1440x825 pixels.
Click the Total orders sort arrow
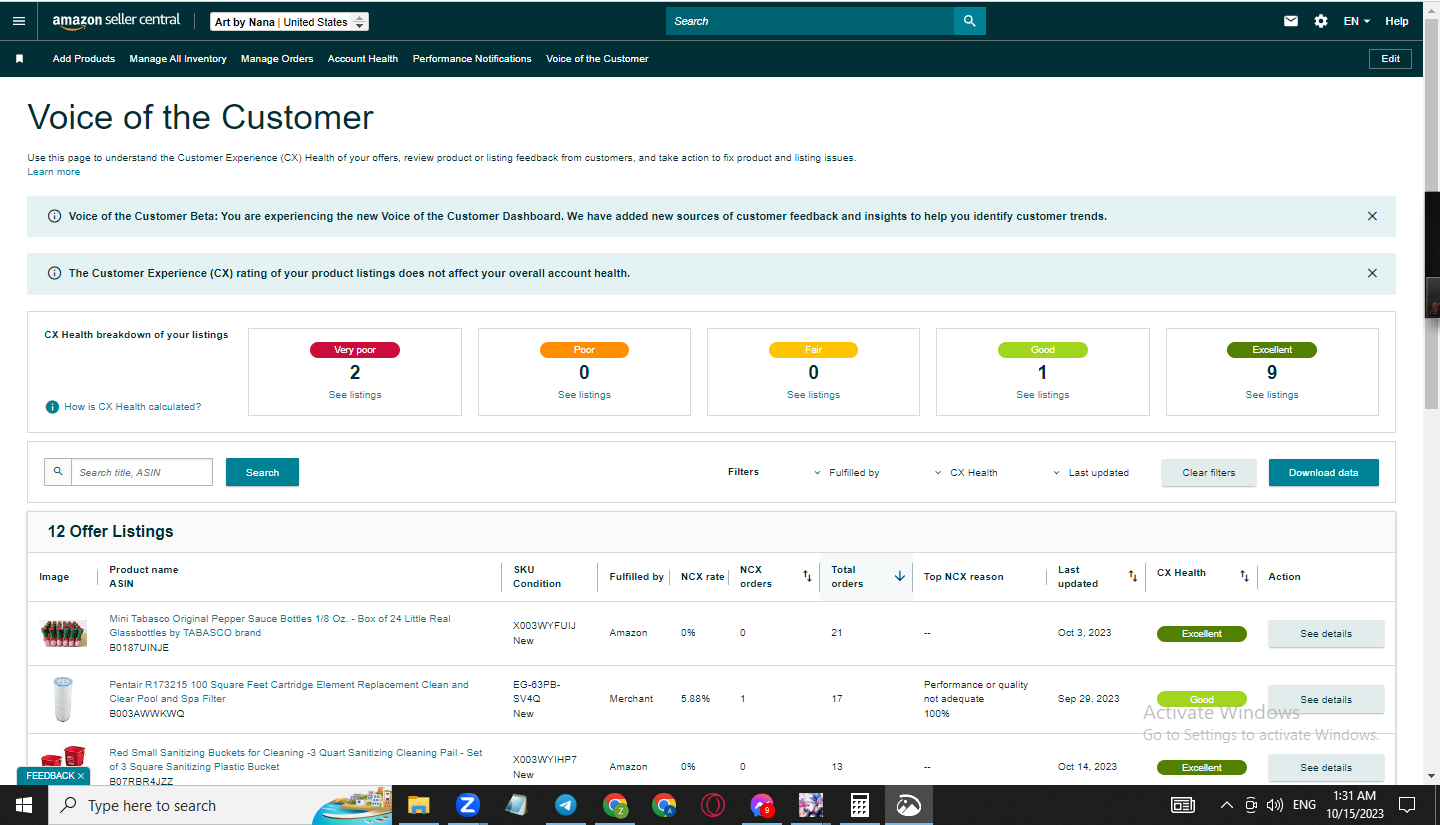[900, 576]
